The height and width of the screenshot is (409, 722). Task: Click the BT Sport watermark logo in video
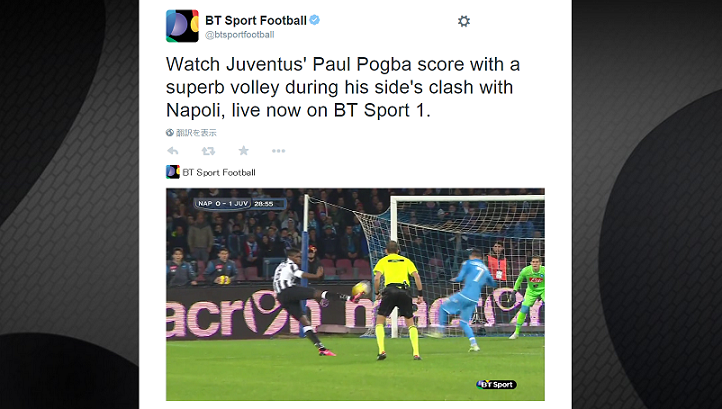coord(496,385)
